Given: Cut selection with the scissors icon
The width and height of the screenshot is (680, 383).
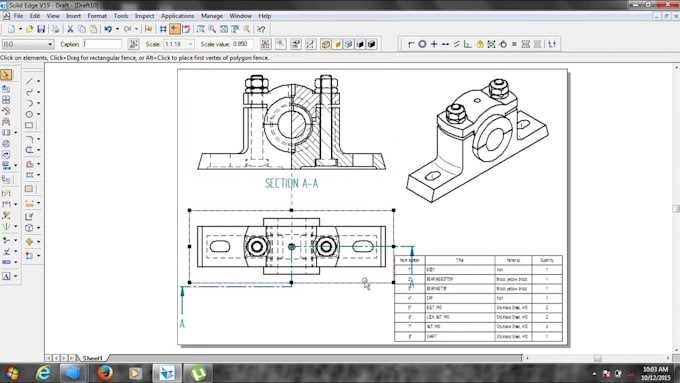Looking at the screenshot, I should coord(70,29).
